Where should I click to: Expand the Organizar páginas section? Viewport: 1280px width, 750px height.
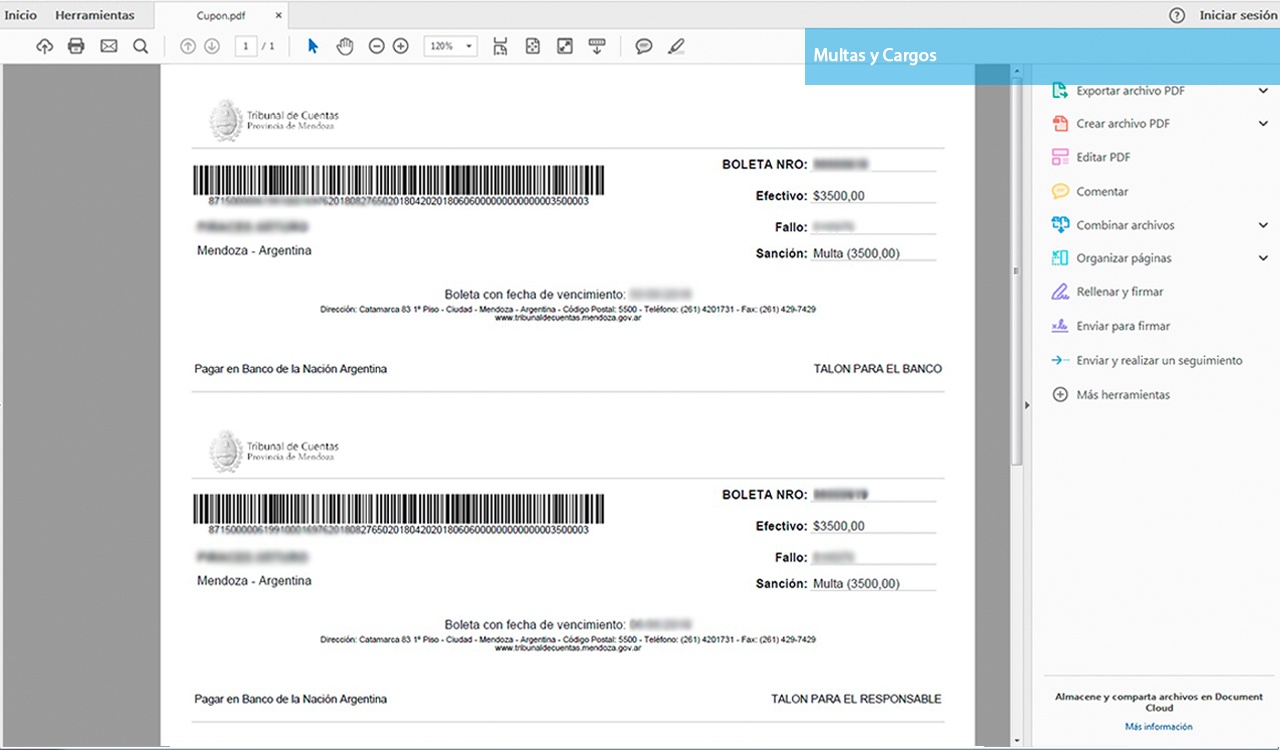[x=1263, y=258]
